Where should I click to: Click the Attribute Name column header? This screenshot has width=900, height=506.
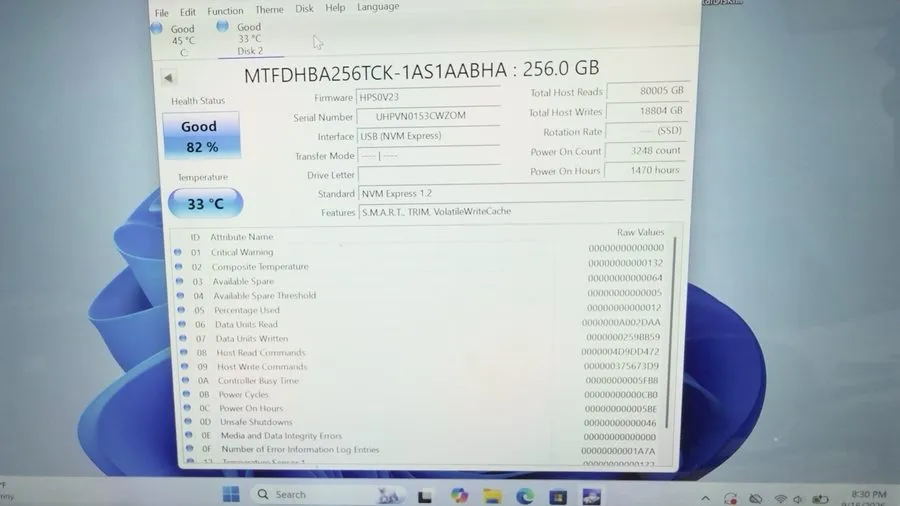(x=242, y=236)
